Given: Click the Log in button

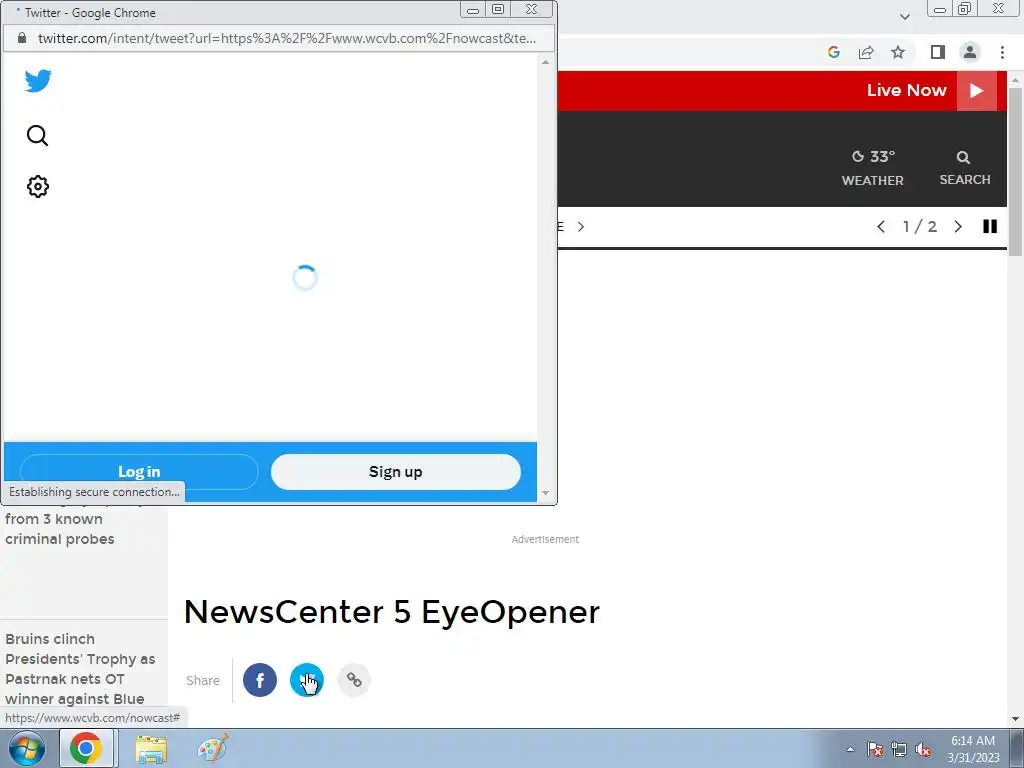Looking at the screenshot, I should pos(139,472).
